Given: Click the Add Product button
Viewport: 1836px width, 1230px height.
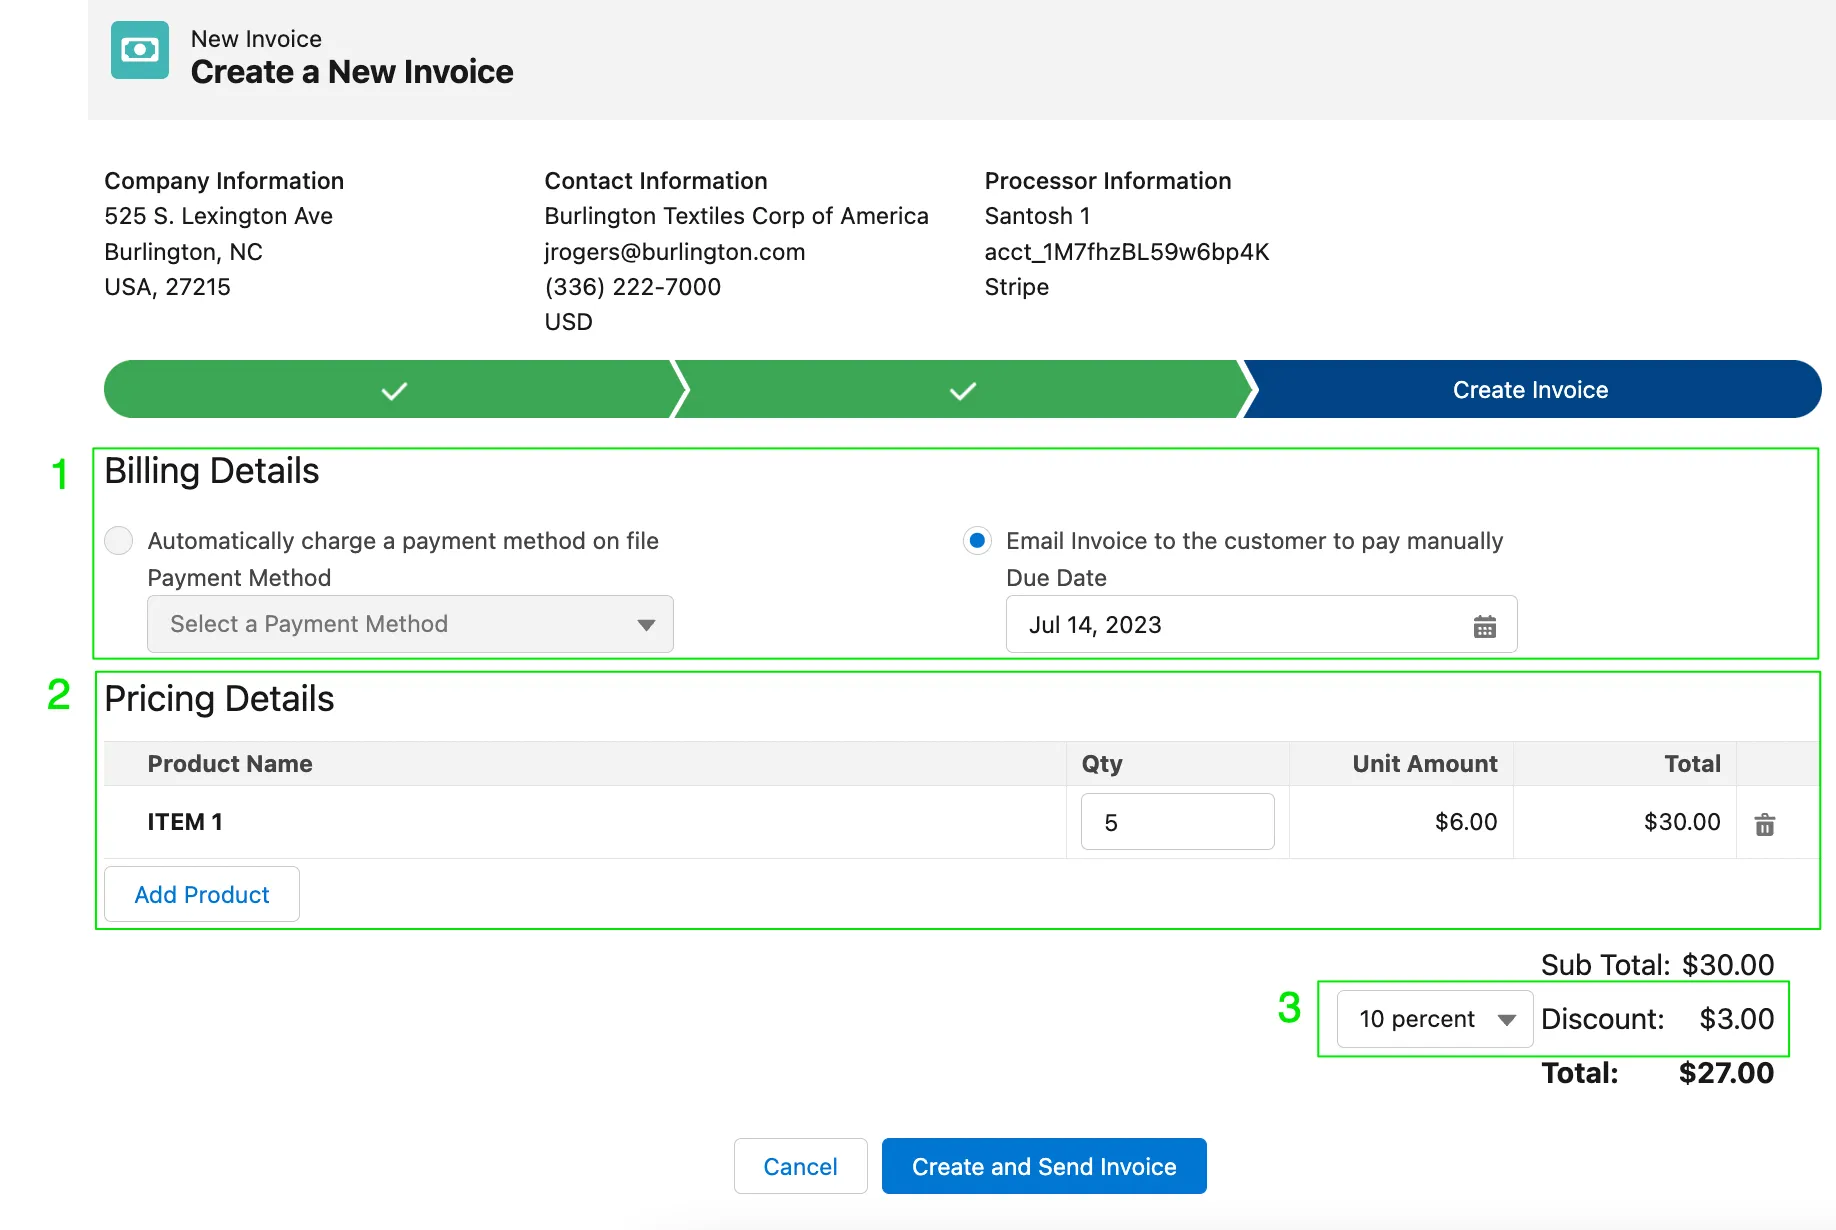Looking at the screenshot, I should (202, 894).
